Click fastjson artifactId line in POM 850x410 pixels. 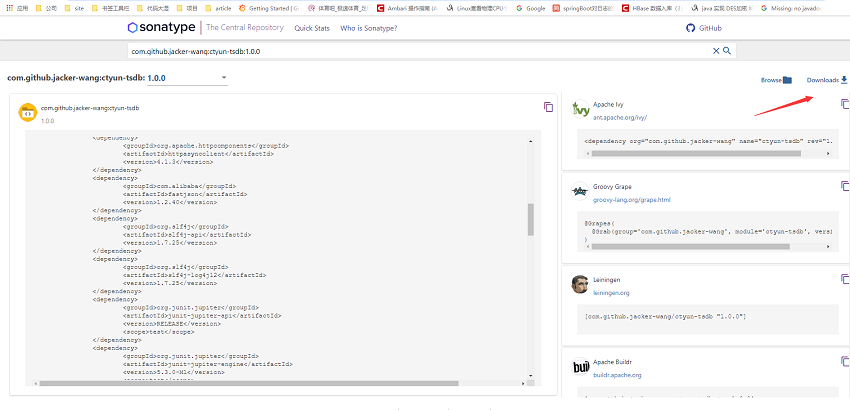[185, 194]
